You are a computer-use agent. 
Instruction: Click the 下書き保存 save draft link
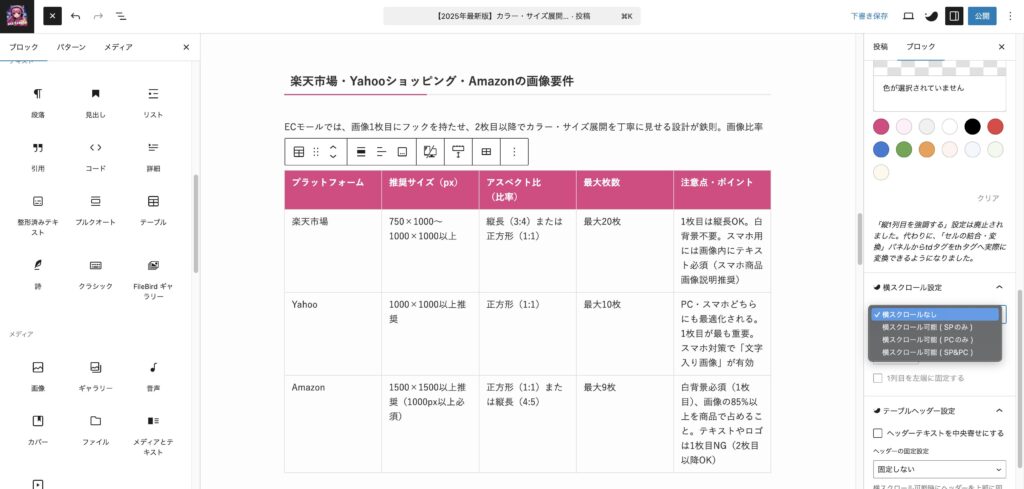(869, 16)
